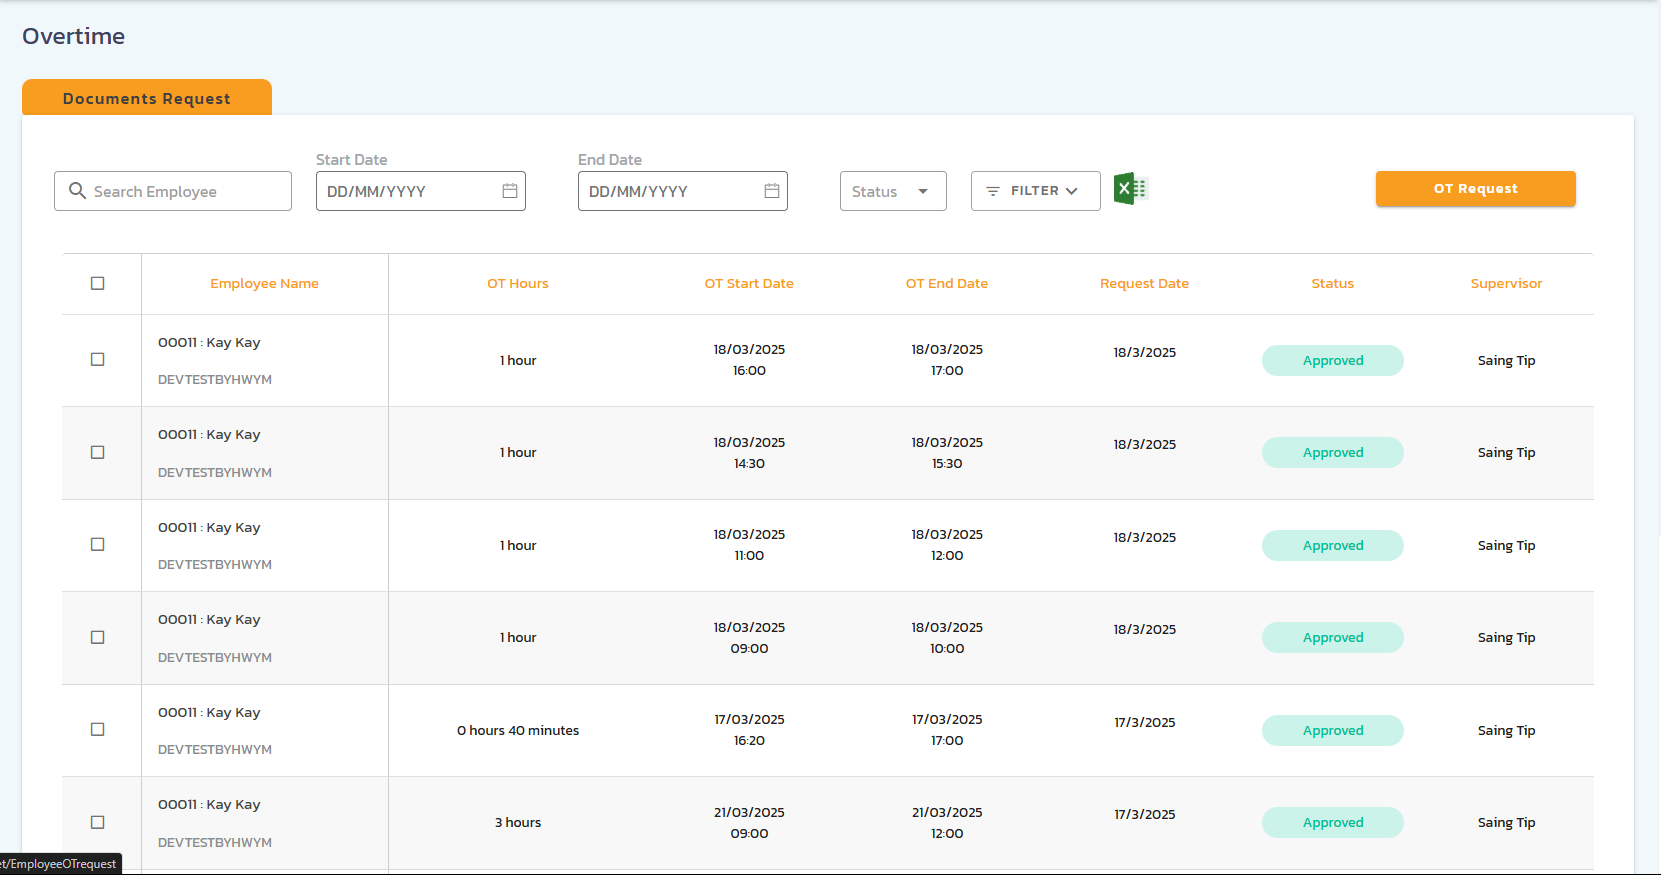Screen dimensions: 1661x875
Task: Check the 0 hours 40 minutes row
Action: point(98,730)
